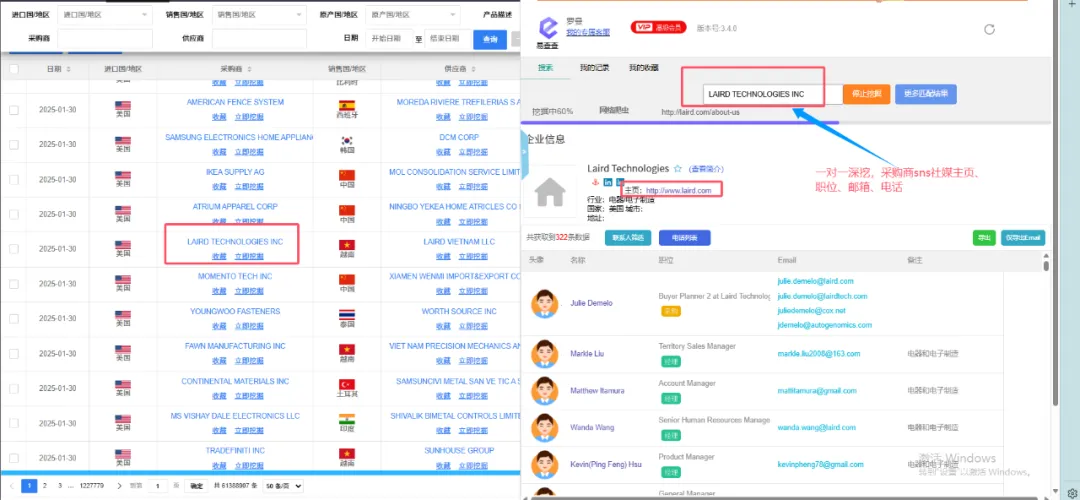Image resolution: width=1080 pixels, height=500 pixels.
Task: Click the 仅导出Email button
Action: (x=1023, y=238)
